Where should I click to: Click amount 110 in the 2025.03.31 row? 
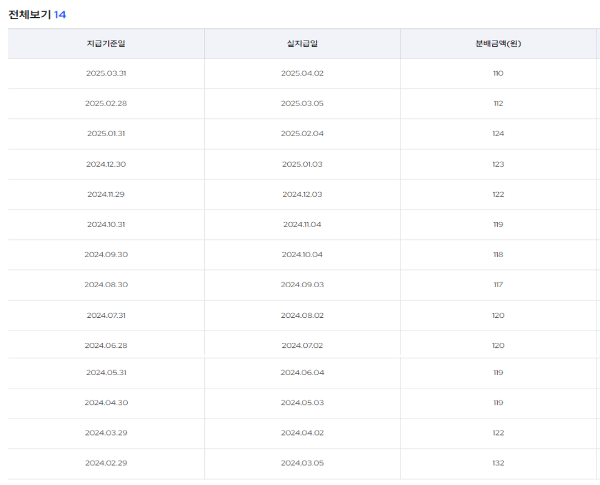pyautogui.click(x=498, y=73)
